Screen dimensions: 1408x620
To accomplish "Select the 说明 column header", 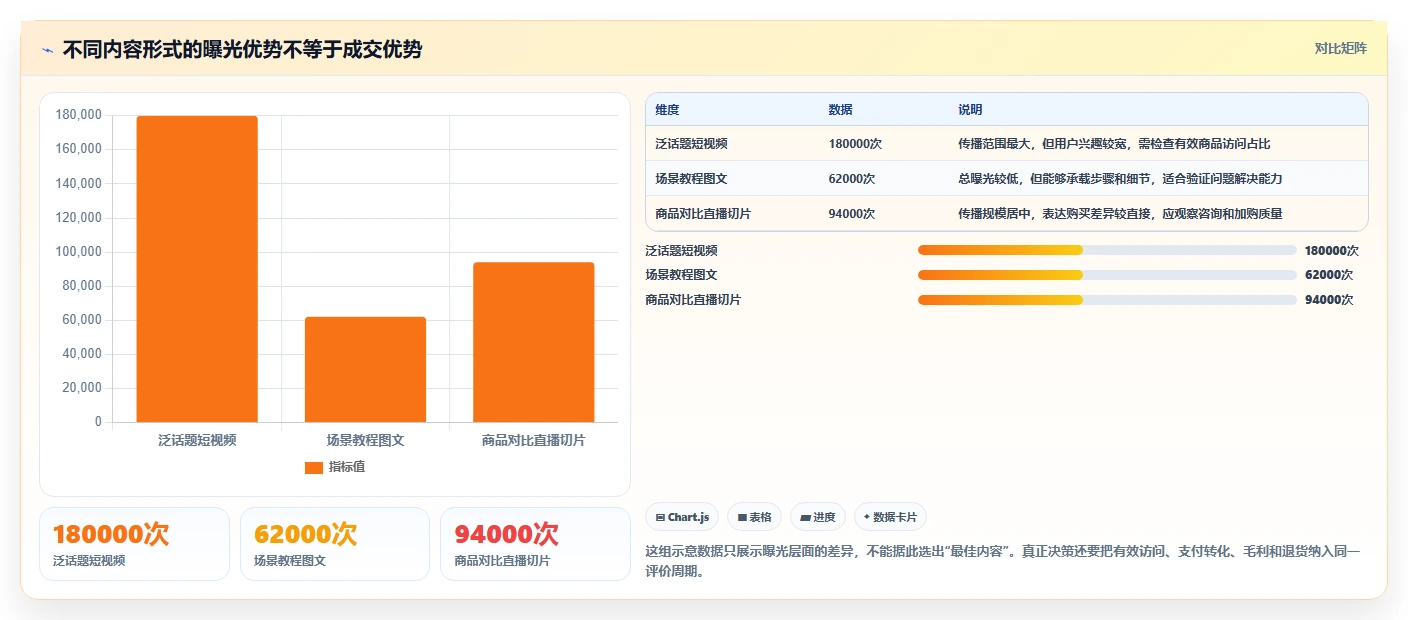I will (970, 109).
